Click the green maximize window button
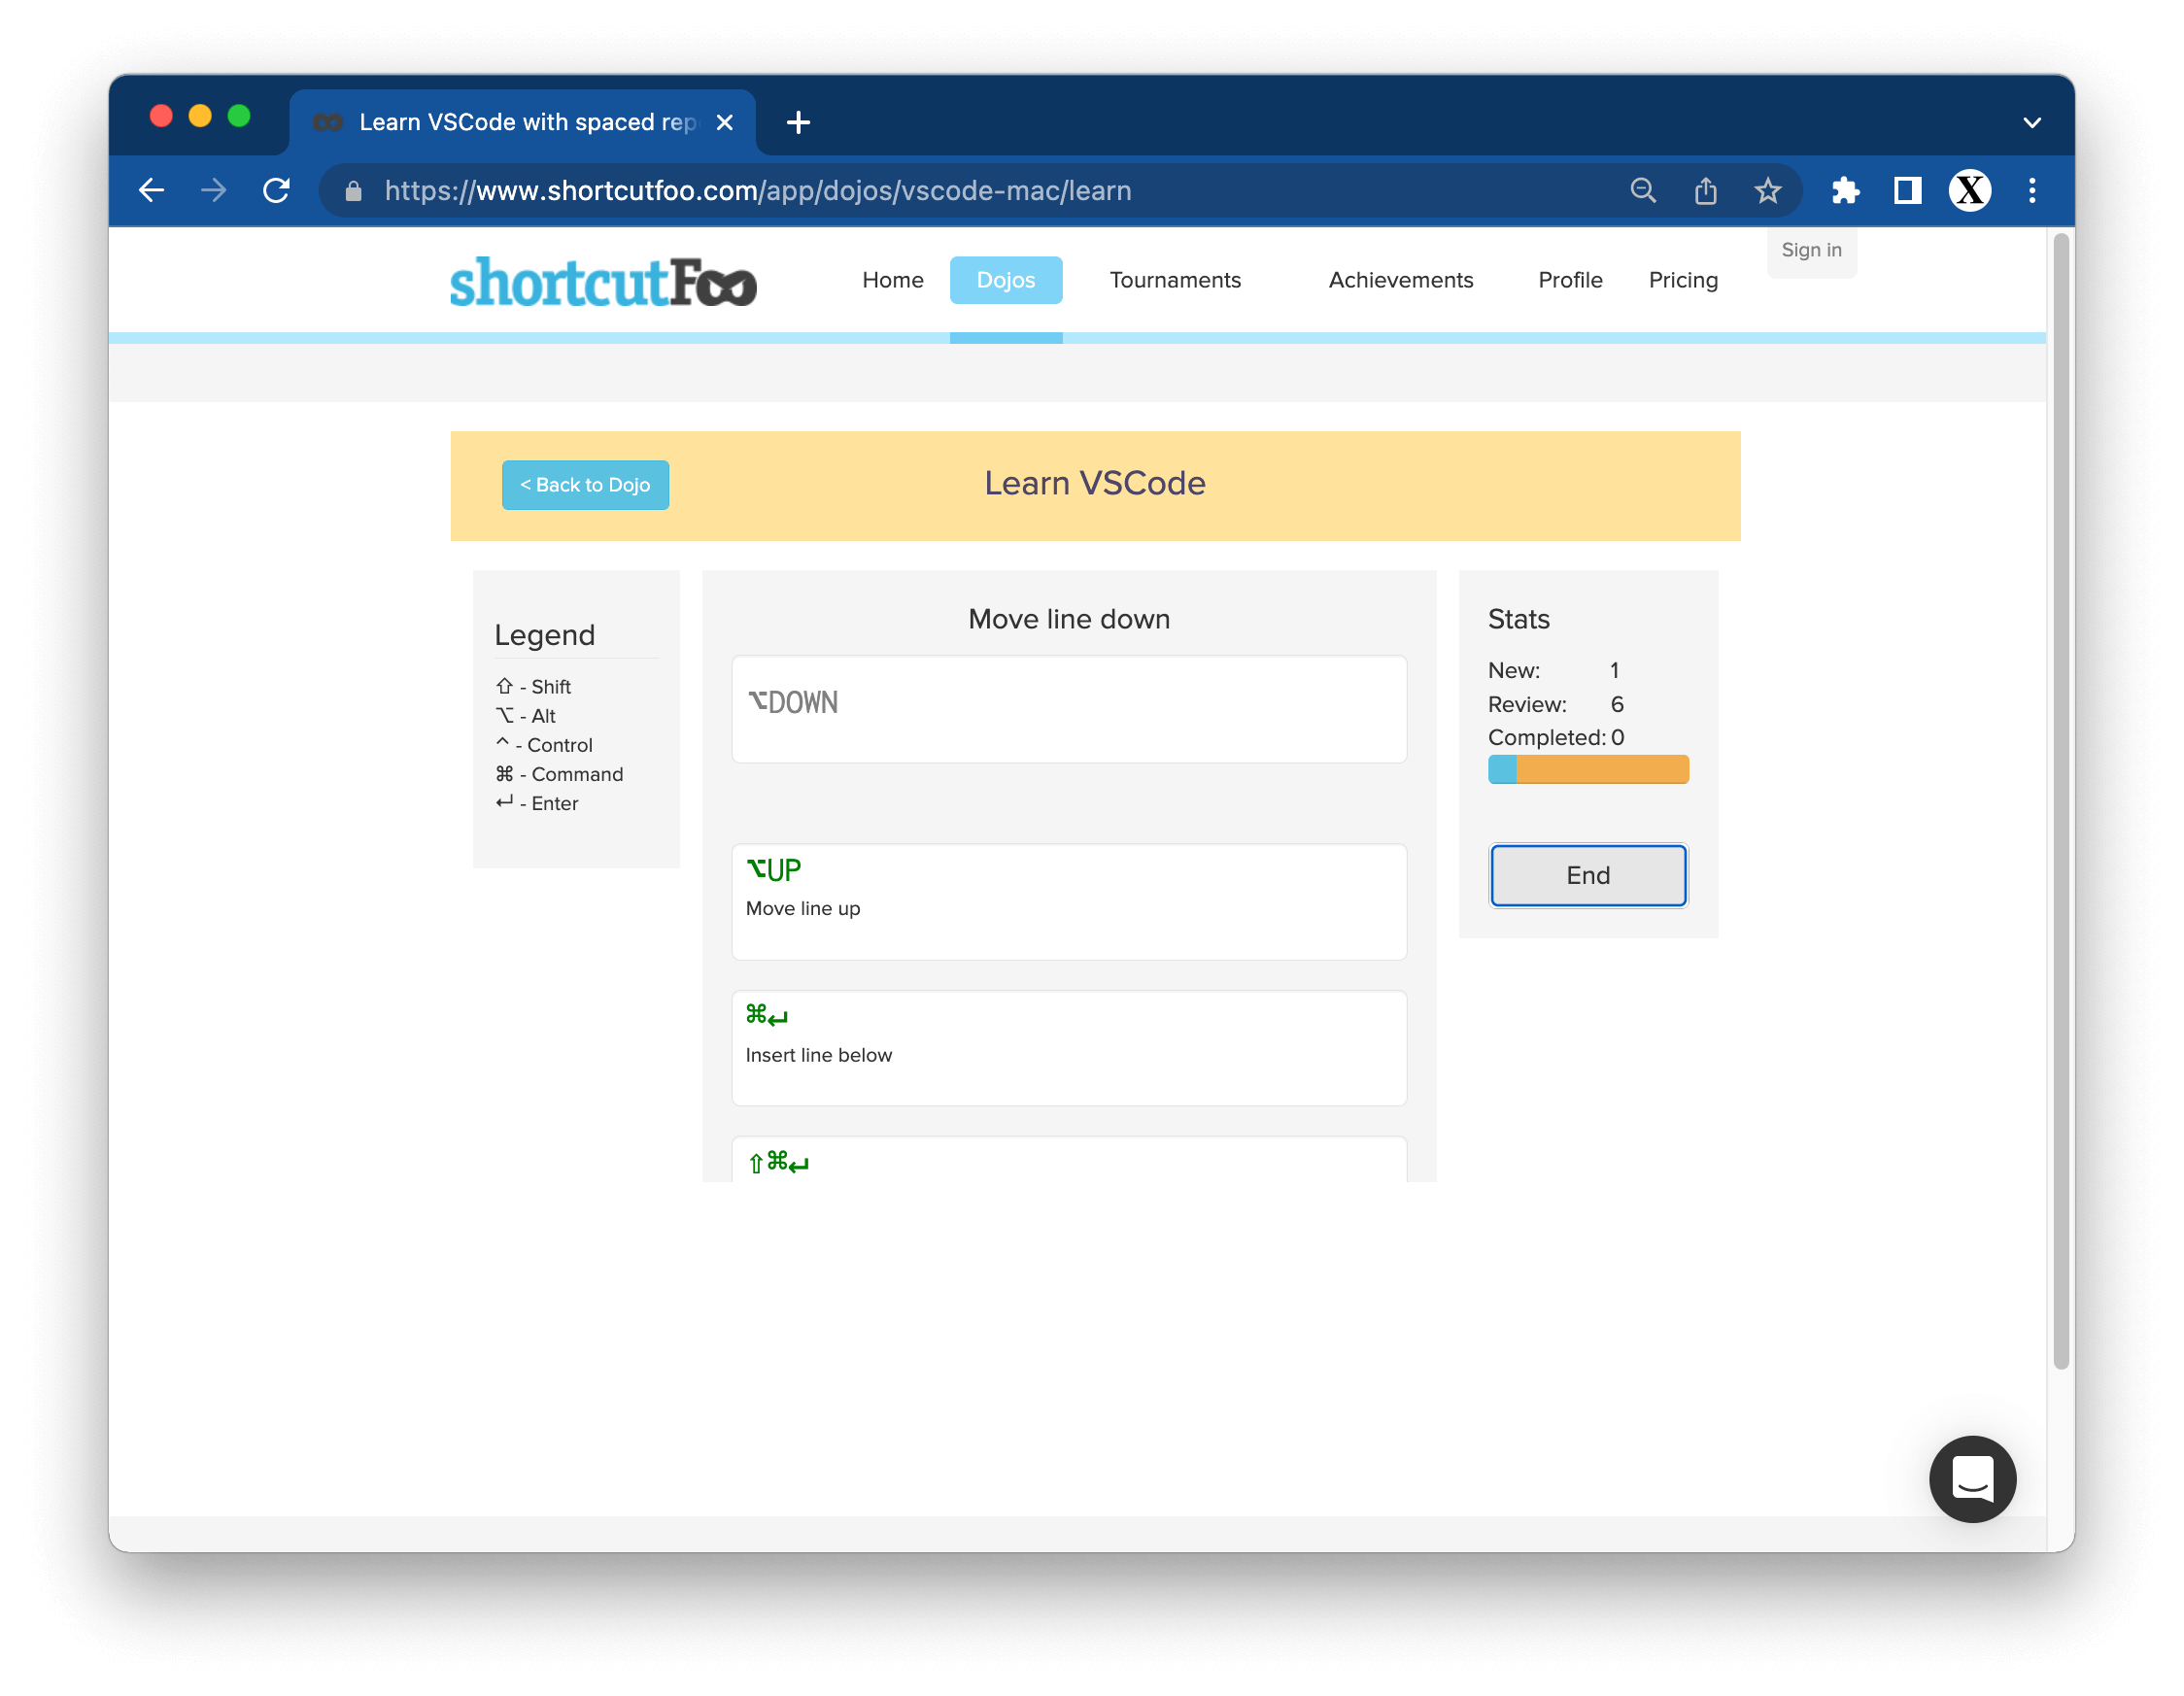 pos(239,116)
